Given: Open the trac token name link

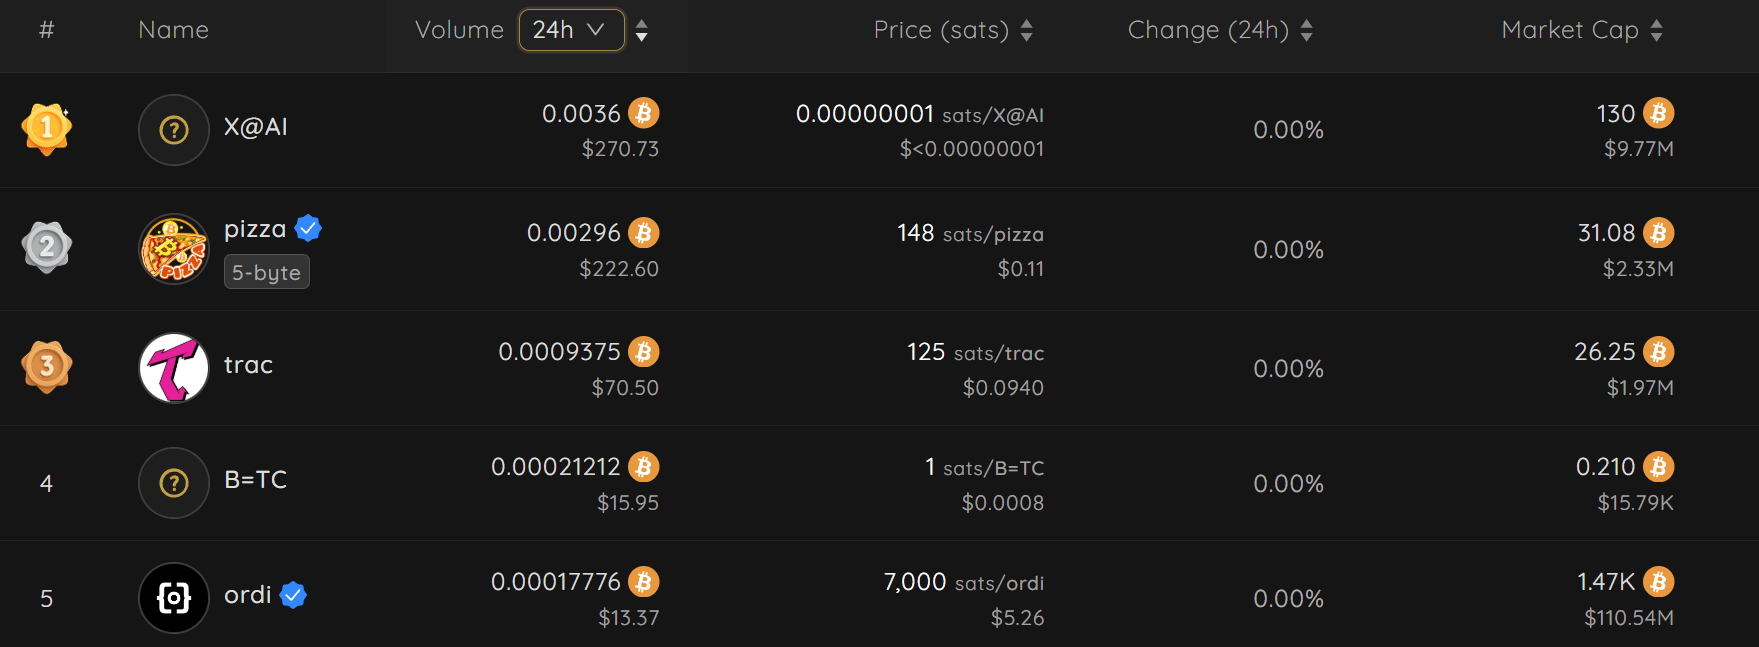Looking at the screenshot, I should [x=248, y=365].
